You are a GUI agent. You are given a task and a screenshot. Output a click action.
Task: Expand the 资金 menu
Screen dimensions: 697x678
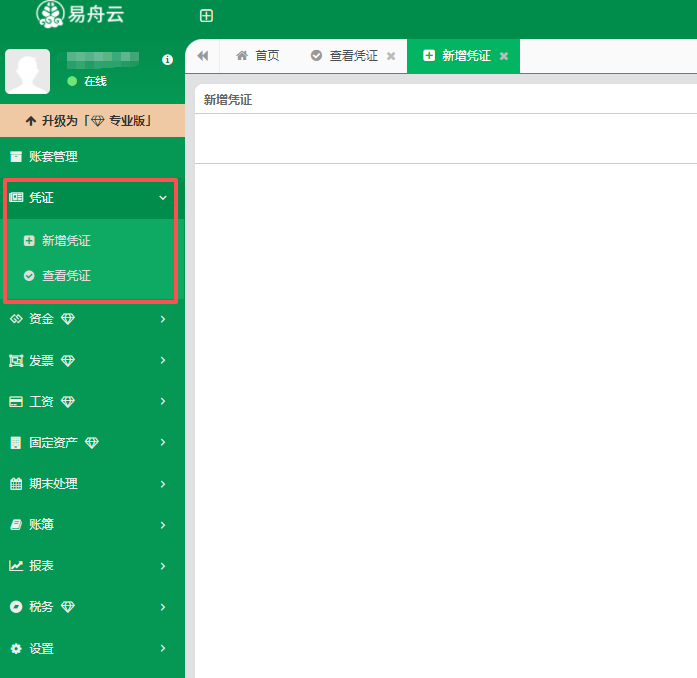pyautogui.click(x=90, y=319)
